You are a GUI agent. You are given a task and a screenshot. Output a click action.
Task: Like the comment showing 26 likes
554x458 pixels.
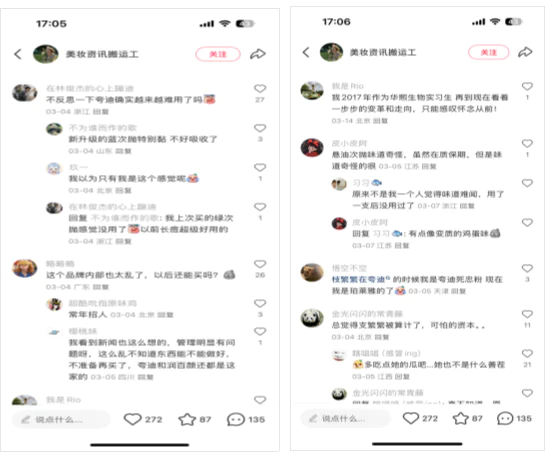[x=260, y=264]
